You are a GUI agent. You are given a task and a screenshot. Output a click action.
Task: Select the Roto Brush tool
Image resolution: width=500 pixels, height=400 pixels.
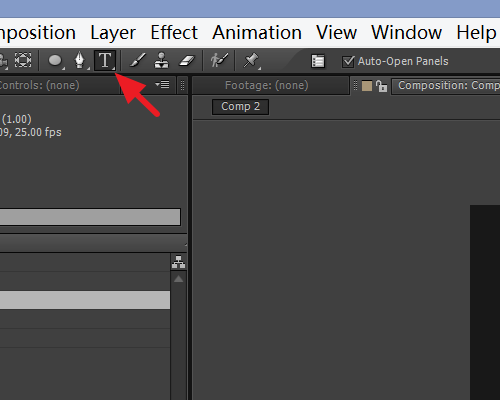click(219, 61)
